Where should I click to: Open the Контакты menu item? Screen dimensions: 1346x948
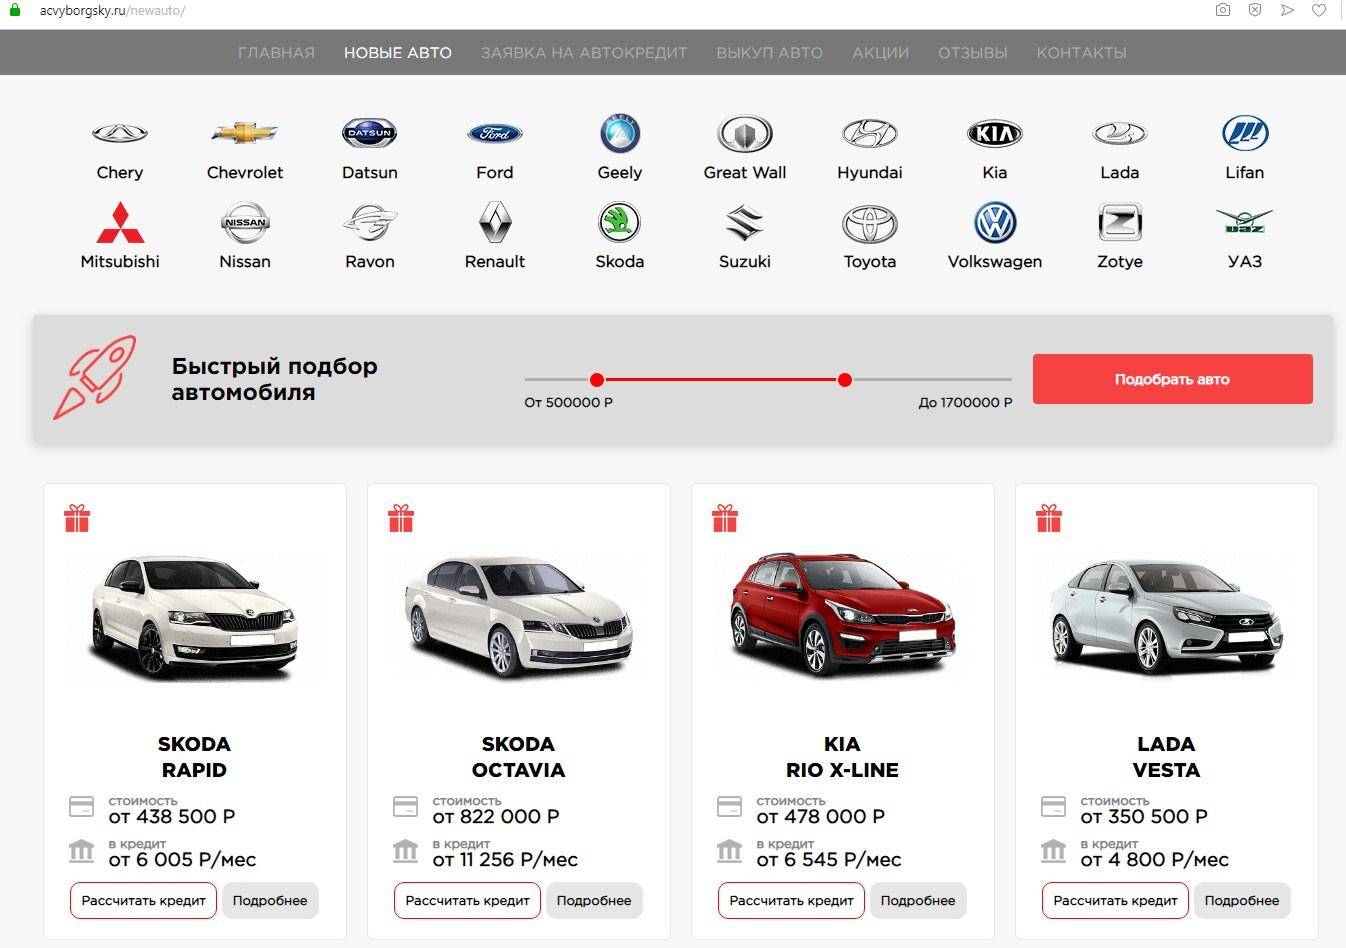tap(1081, 53)
